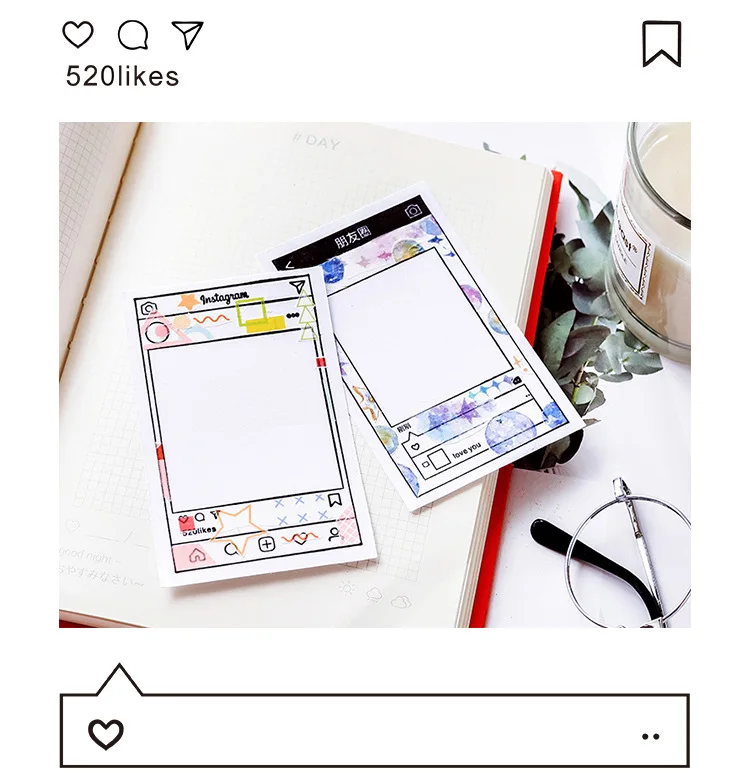Share post using paper plane icon

click(188, 35)
